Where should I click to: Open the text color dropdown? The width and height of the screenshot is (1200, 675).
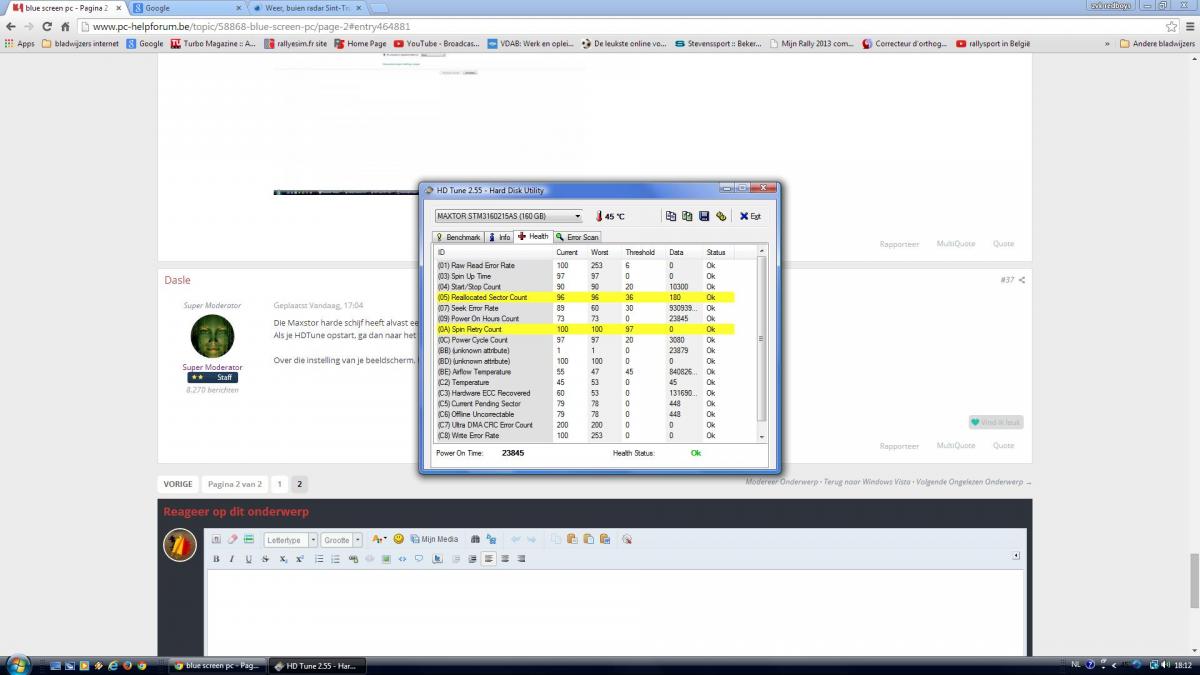(x=379, y=539)
